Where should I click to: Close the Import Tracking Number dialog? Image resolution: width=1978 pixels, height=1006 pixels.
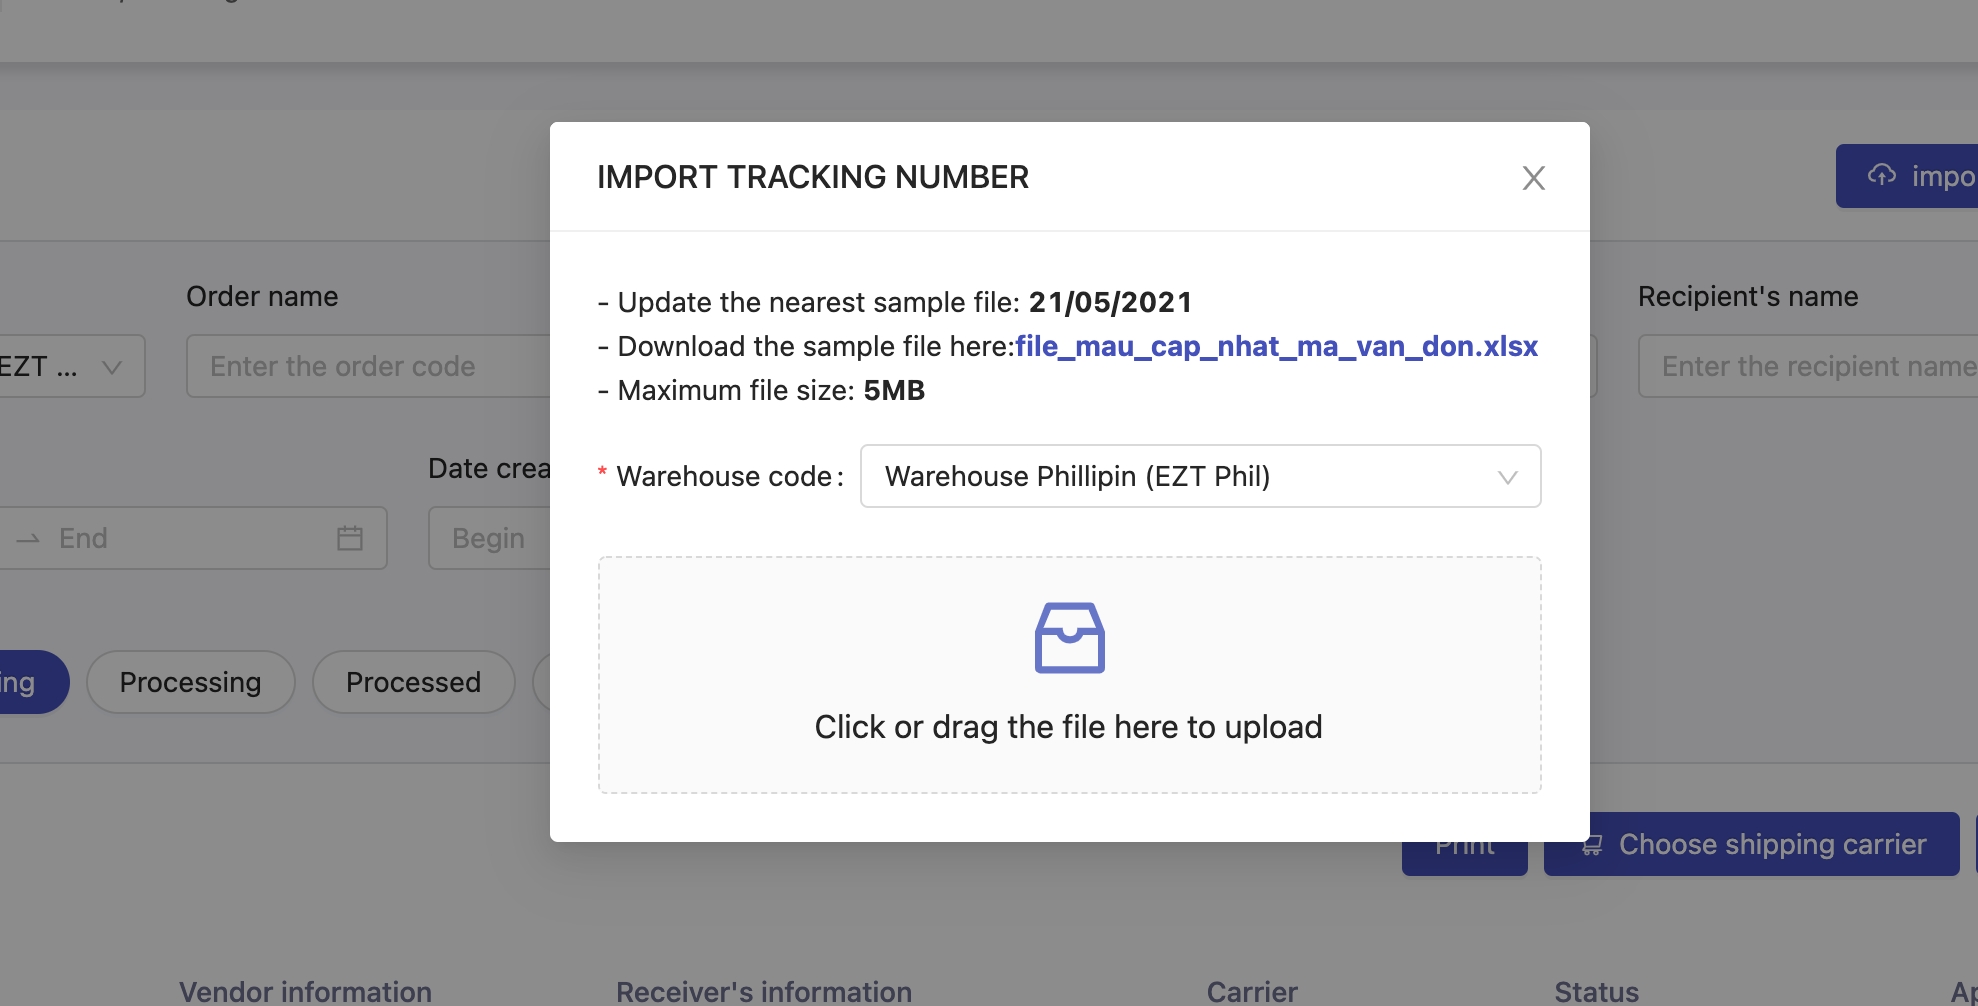pos(1533,178)
